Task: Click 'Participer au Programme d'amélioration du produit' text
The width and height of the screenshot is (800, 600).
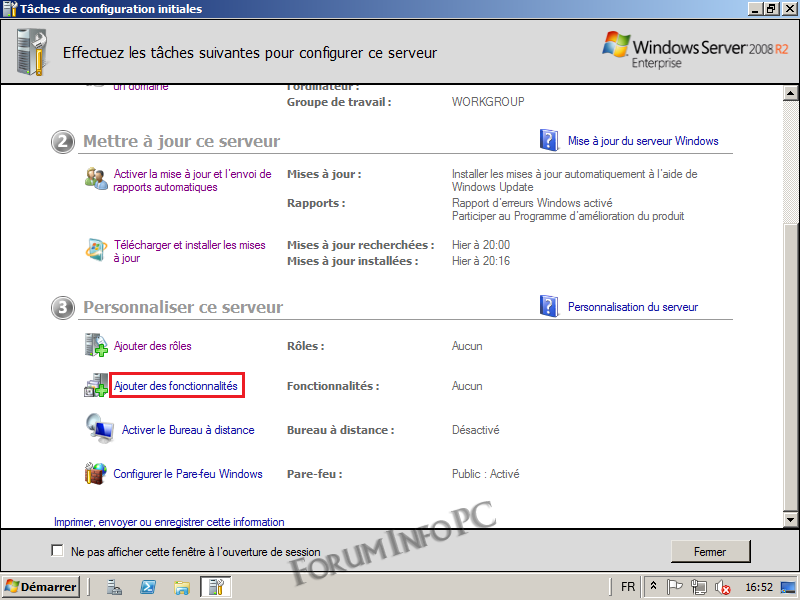Action: click(x=568, y=216)
